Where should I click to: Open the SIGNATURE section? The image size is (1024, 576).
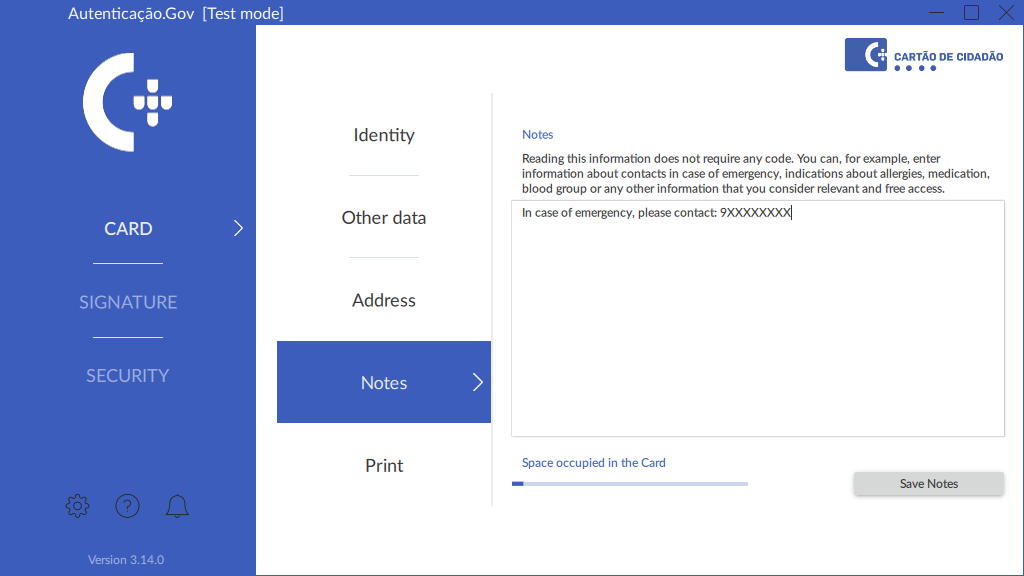pyautogui.click(x=128, y=302)
